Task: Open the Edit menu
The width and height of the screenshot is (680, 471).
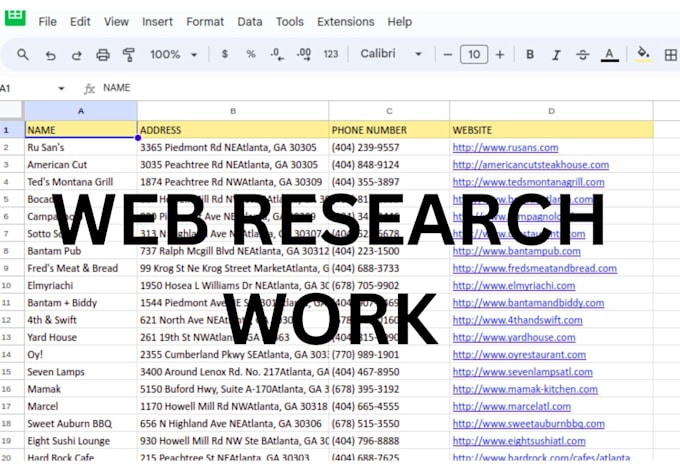Action: [x=80, y=22]
